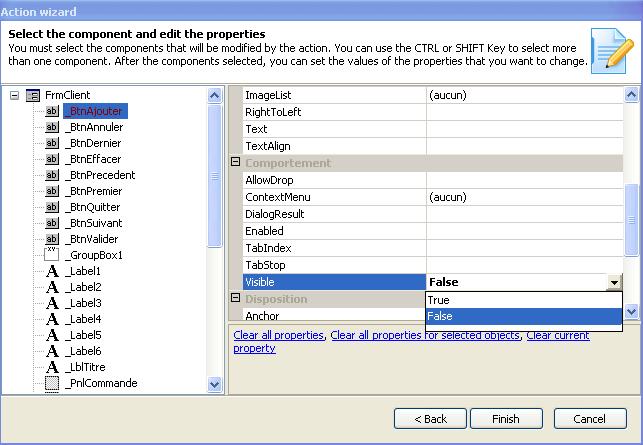Click the _PnlCommande panel icon
The height and width of the screenshot is (445, 643).
52,383
